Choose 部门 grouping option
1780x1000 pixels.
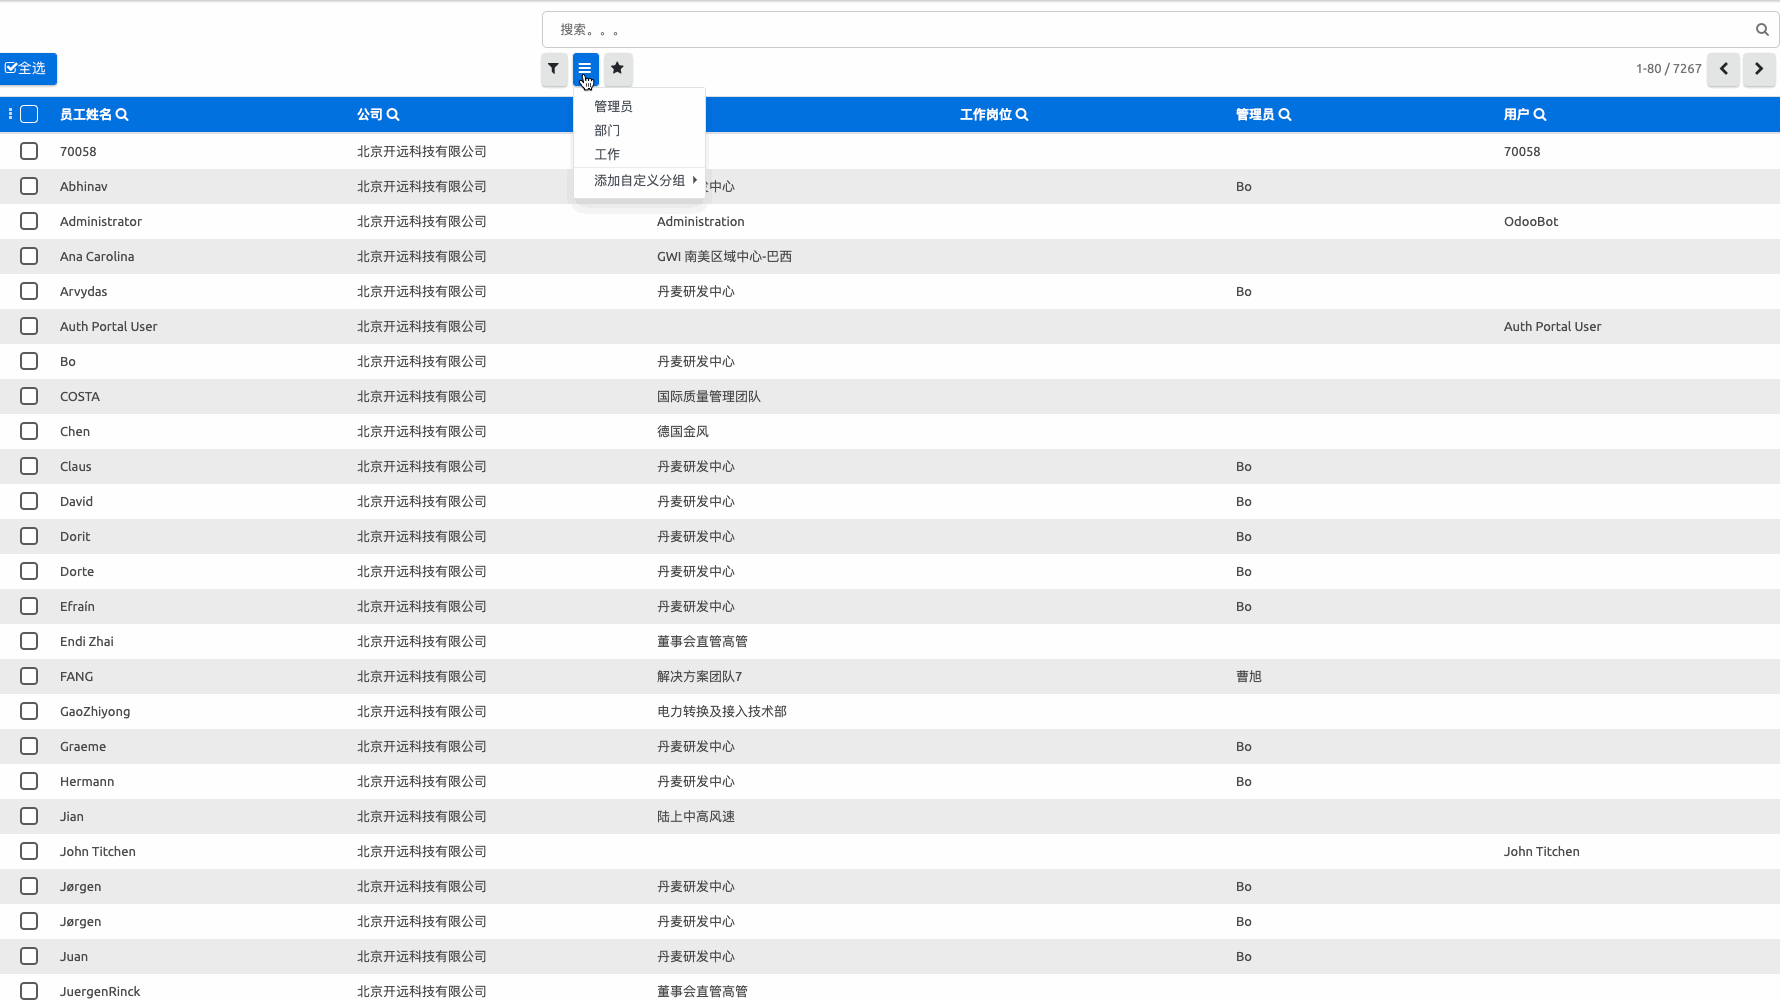click(607, 130)
